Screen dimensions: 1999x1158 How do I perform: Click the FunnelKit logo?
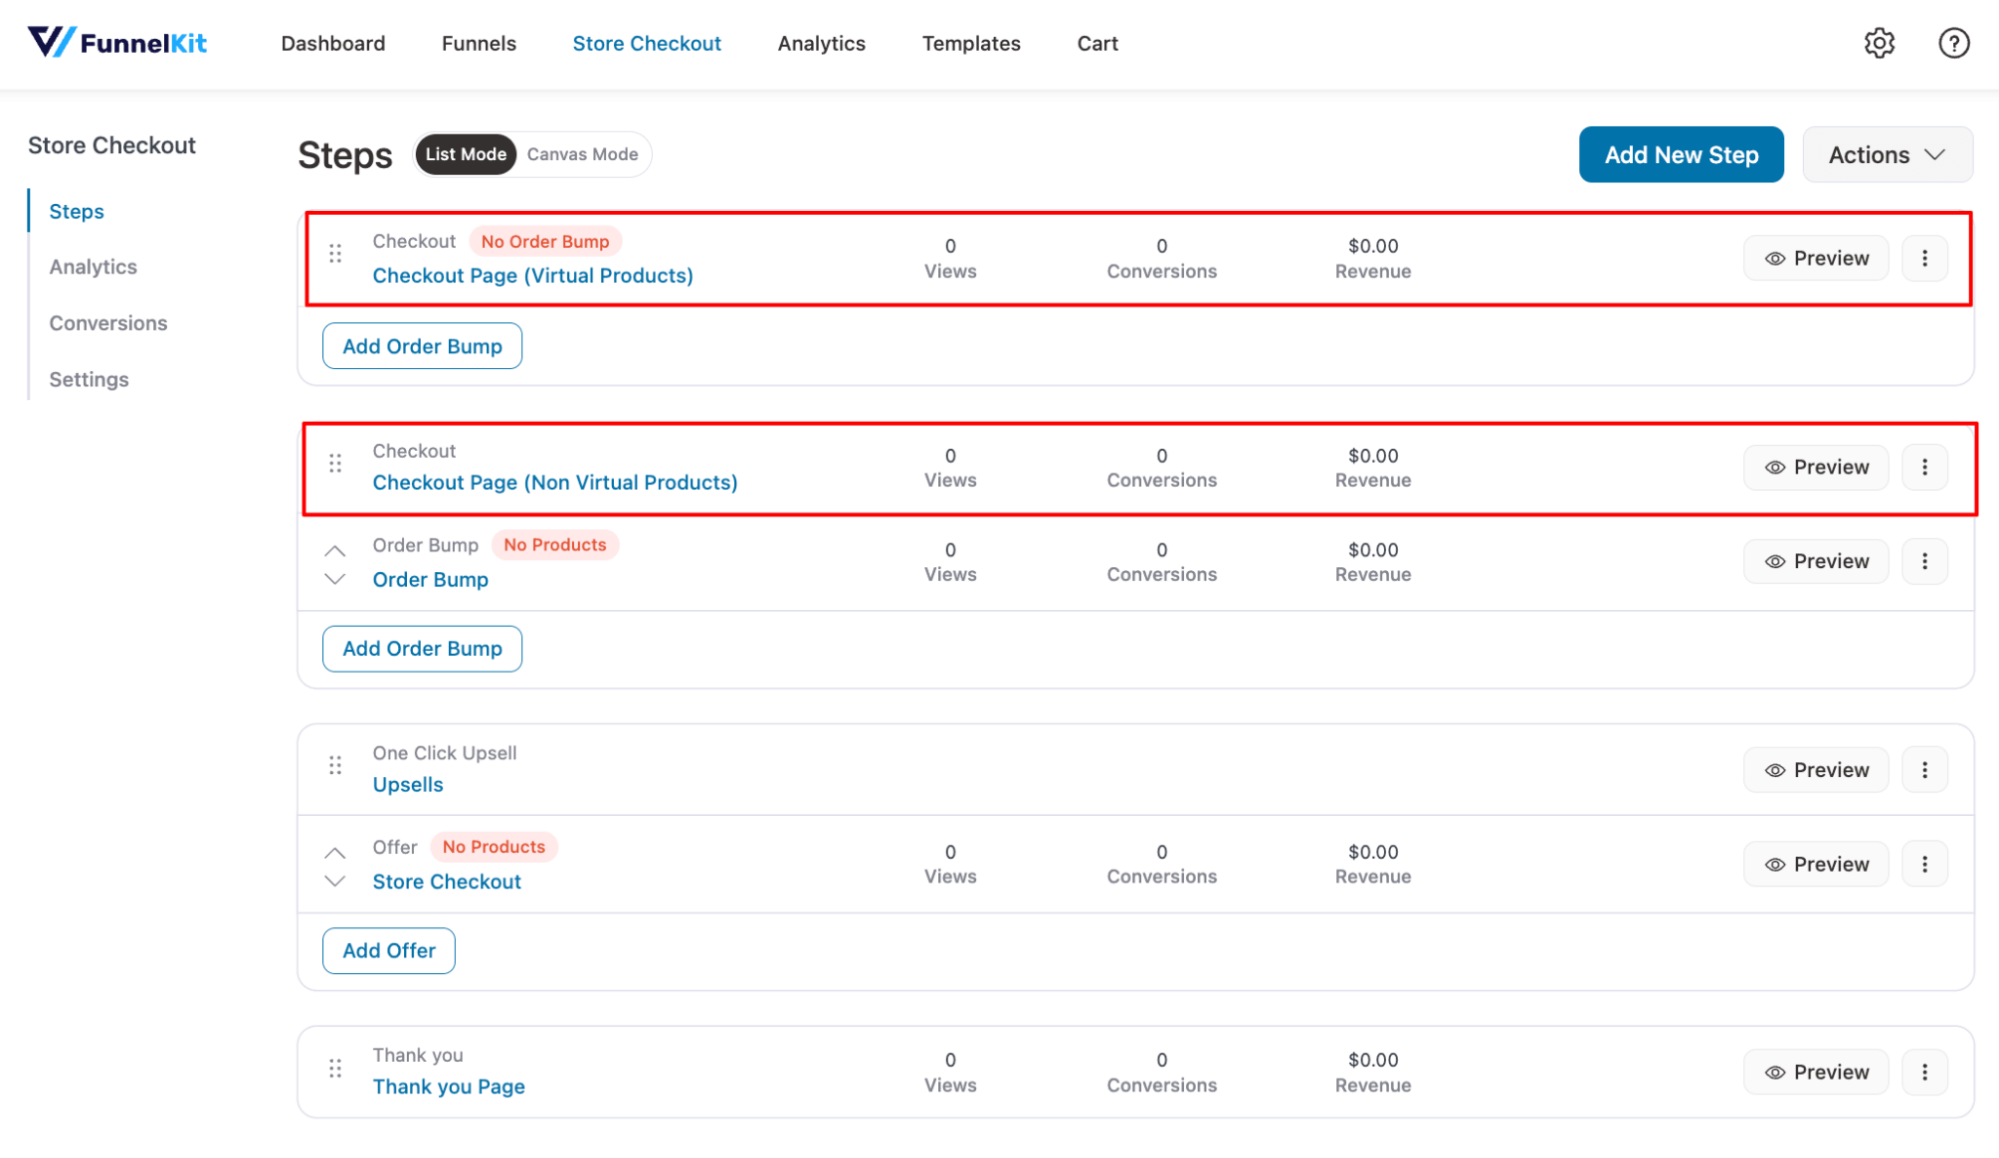117,43
